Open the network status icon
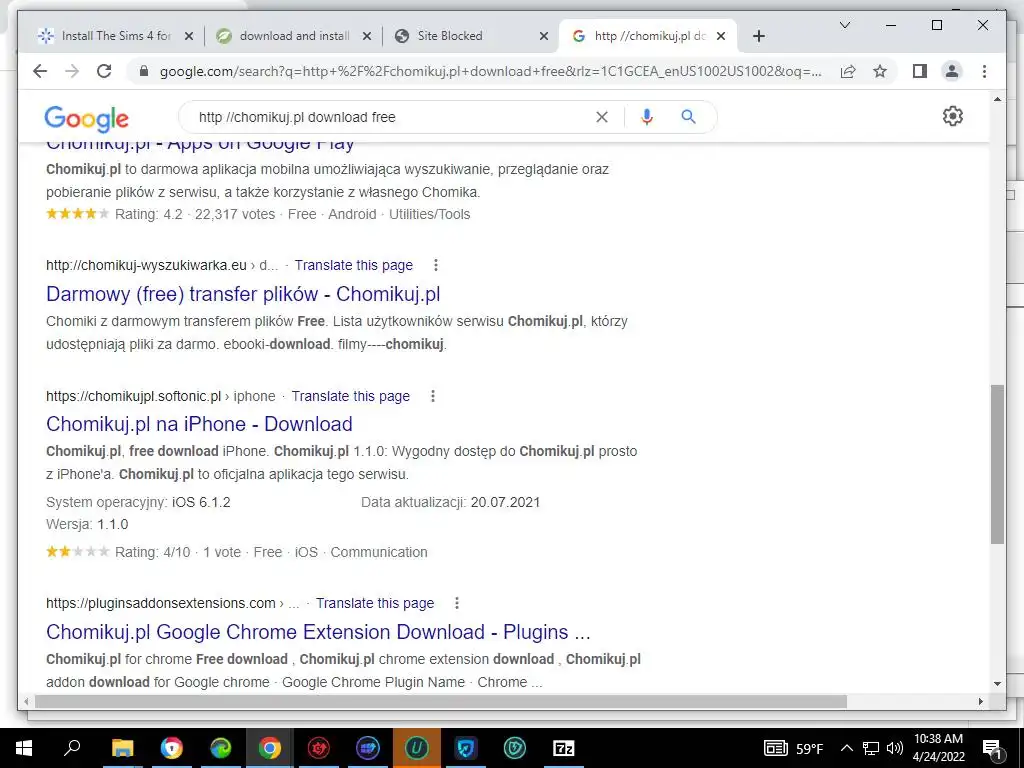Screen dimensions: 1024x768 point(871,748)
